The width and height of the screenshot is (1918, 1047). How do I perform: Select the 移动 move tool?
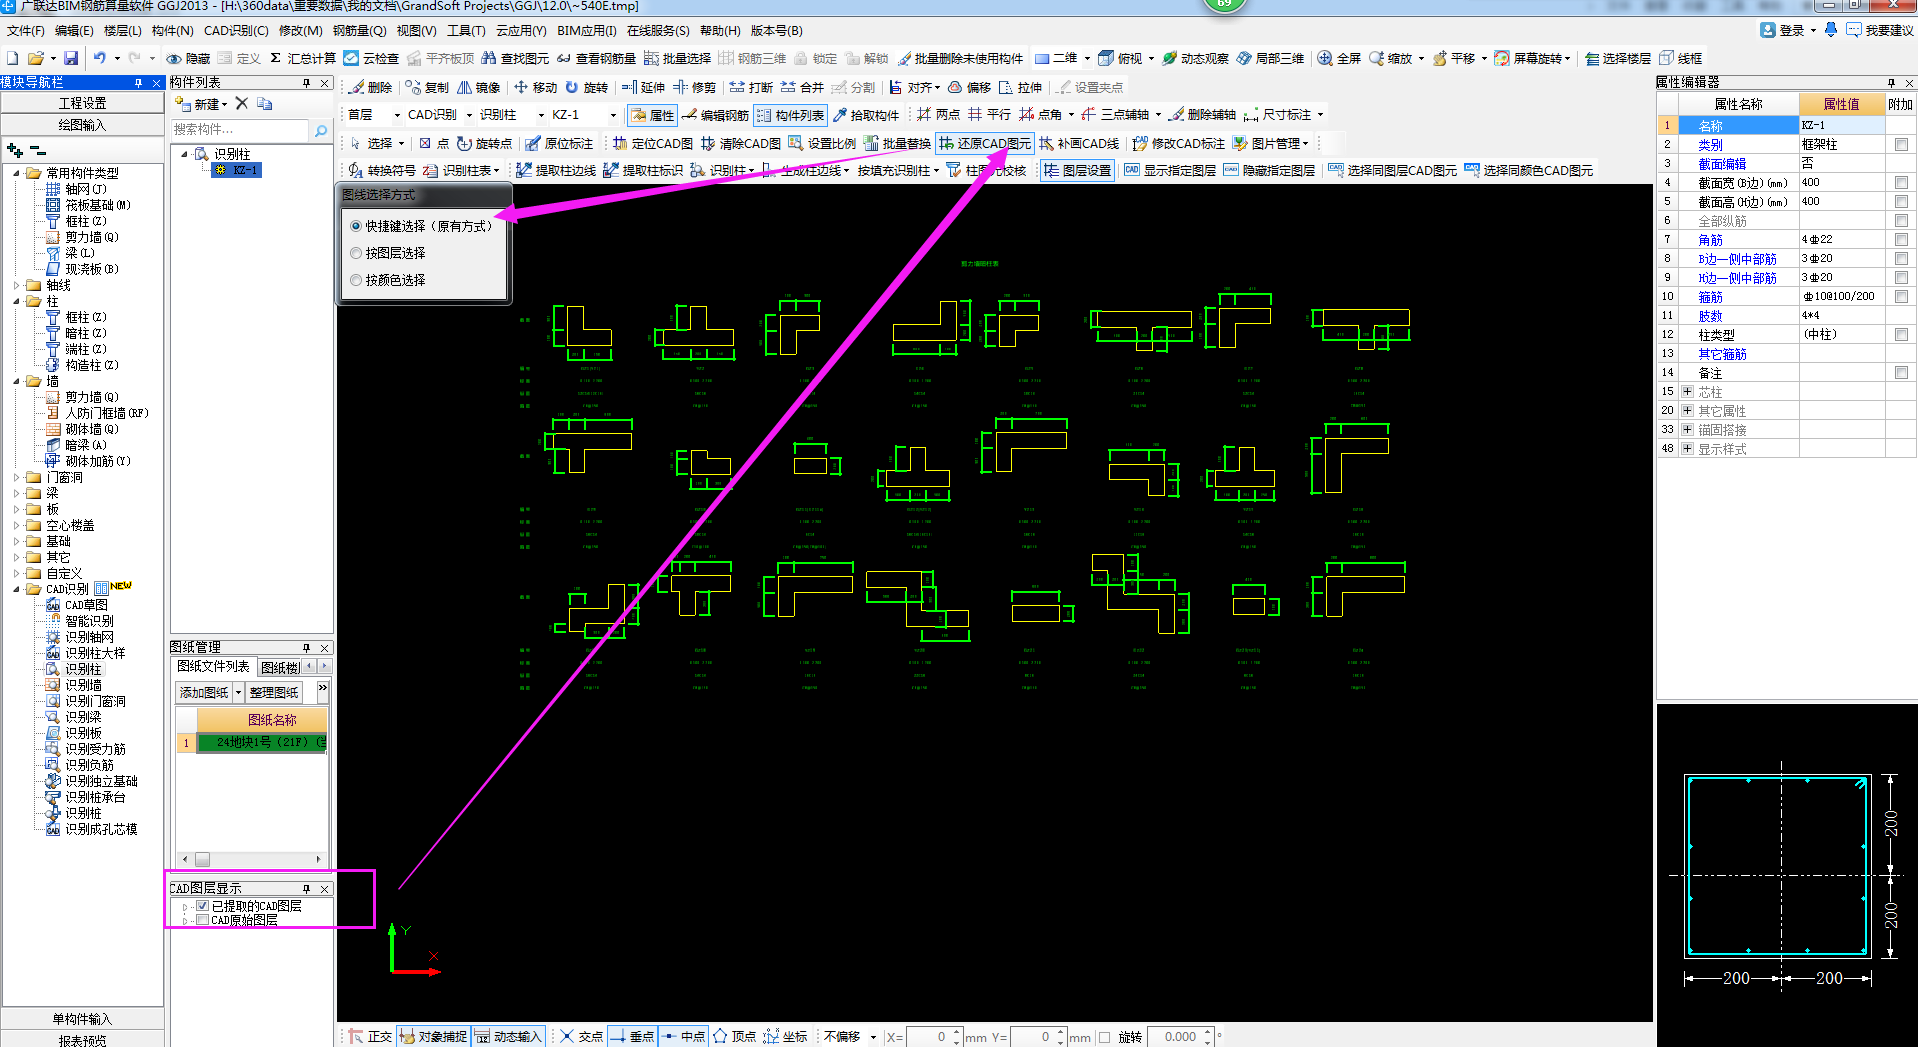[535, 87]
